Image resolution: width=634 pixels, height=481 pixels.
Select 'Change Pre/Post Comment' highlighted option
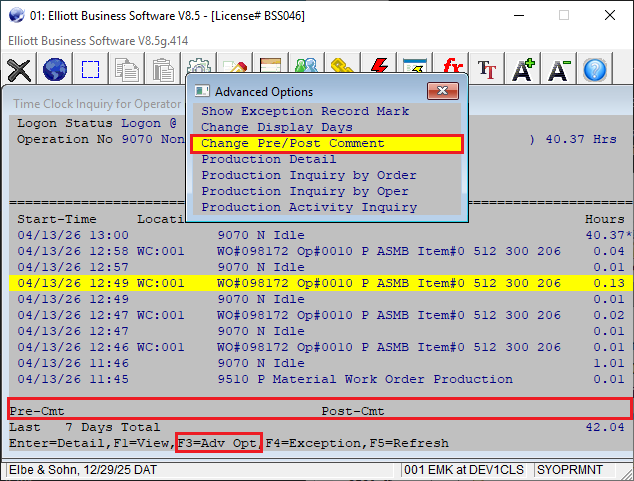pos(292,144)
